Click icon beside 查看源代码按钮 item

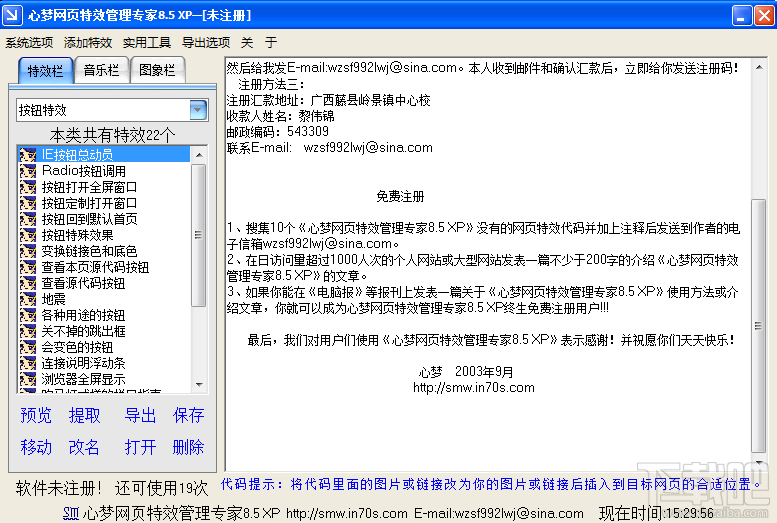(28, 283)
